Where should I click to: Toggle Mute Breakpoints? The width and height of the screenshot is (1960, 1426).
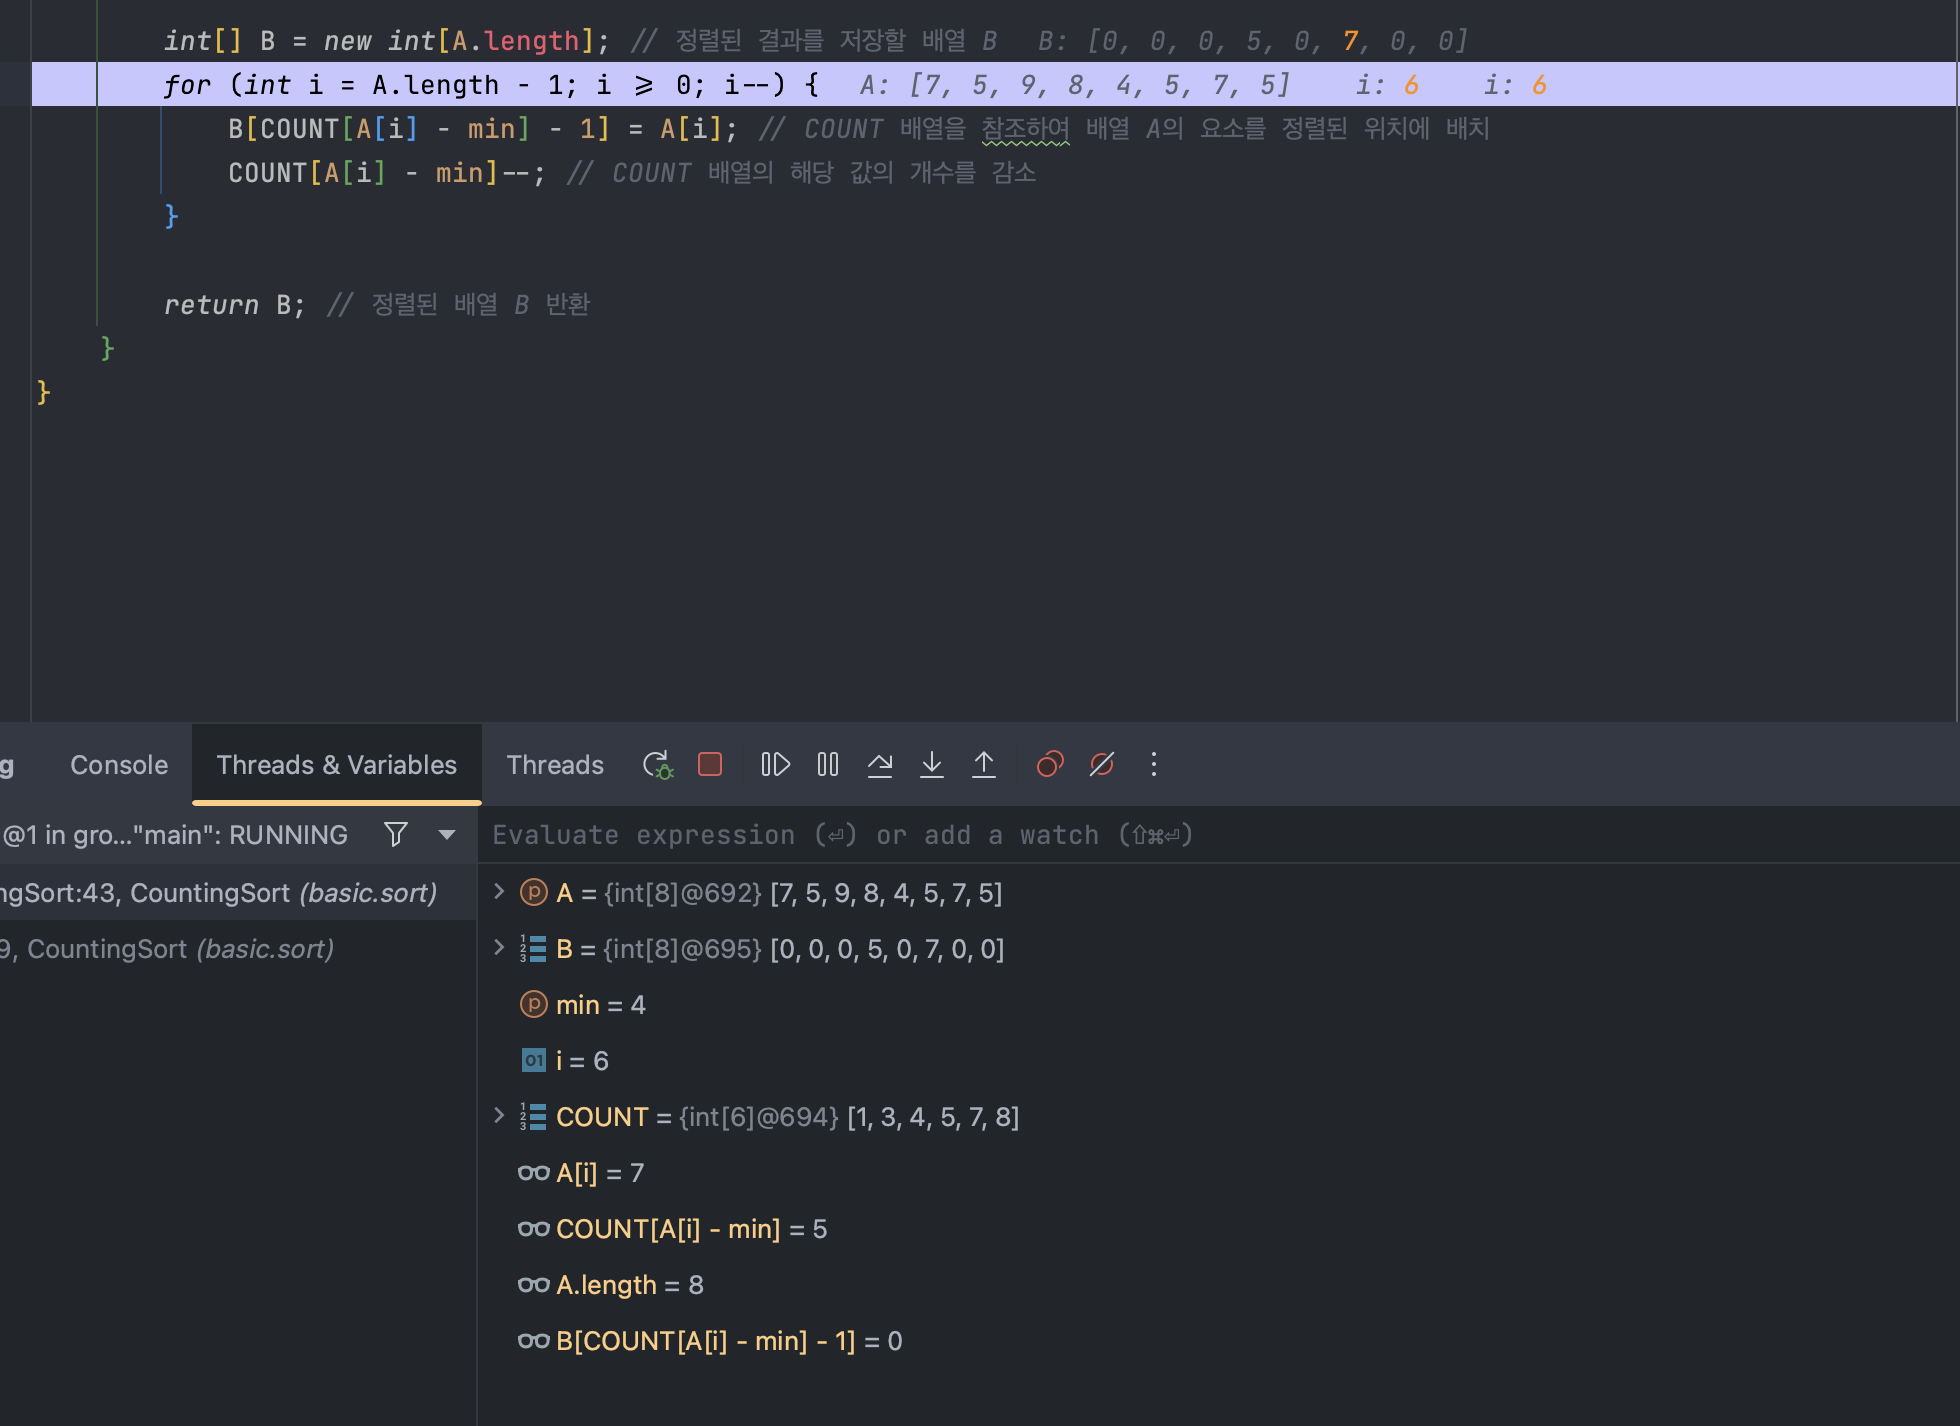(1102, 765)
